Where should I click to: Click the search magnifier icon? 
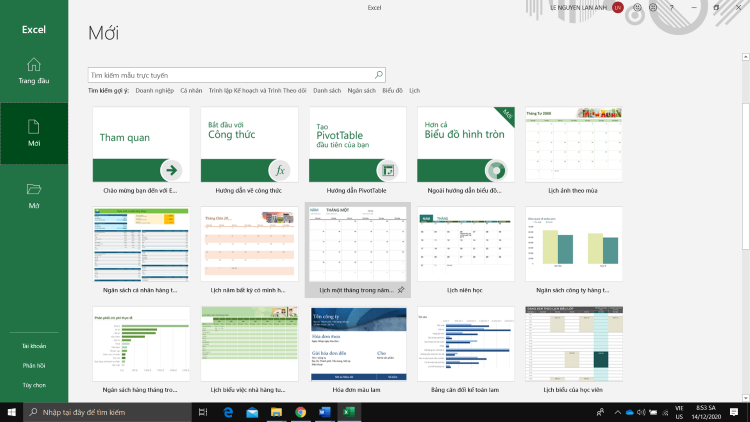coord(378,75)
